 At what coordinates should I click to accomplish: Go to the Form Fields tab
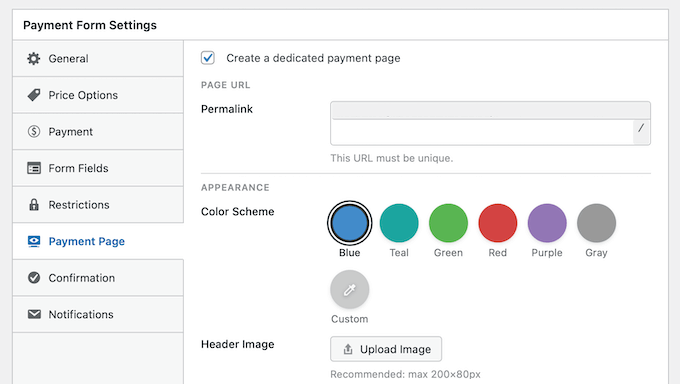pos(98,168)
